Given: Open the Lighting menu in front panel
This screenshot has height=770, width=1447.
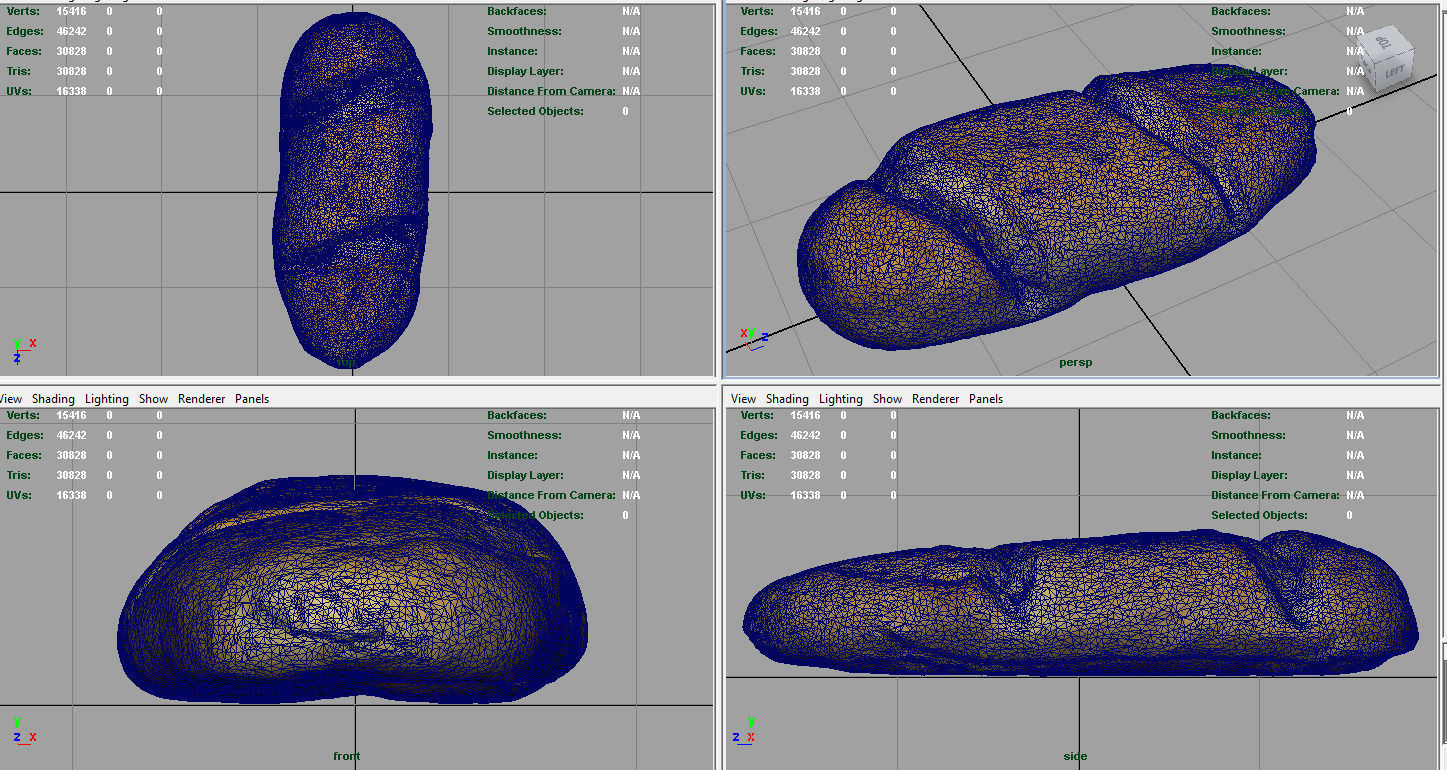Looking at the screenshot, I should [107, 399].
